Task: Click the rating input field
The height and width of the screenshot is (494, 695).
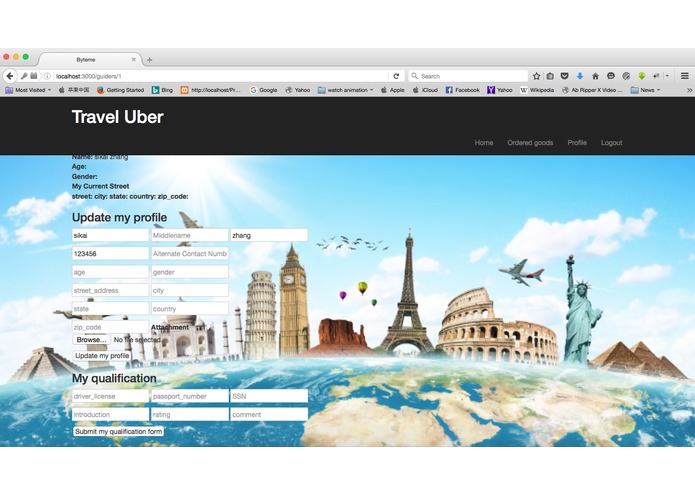Action: pyautogui.click(x=190, y=414)
